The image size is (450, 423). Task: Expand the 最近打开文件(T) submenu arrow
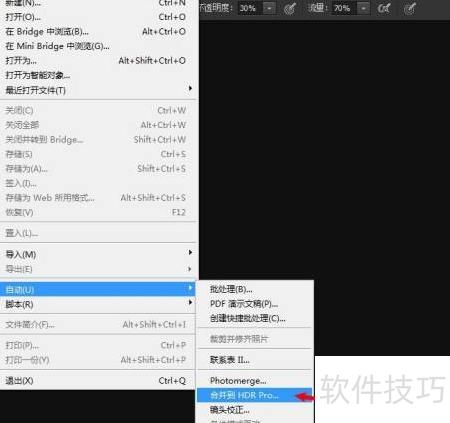click(x=190, y=88)
